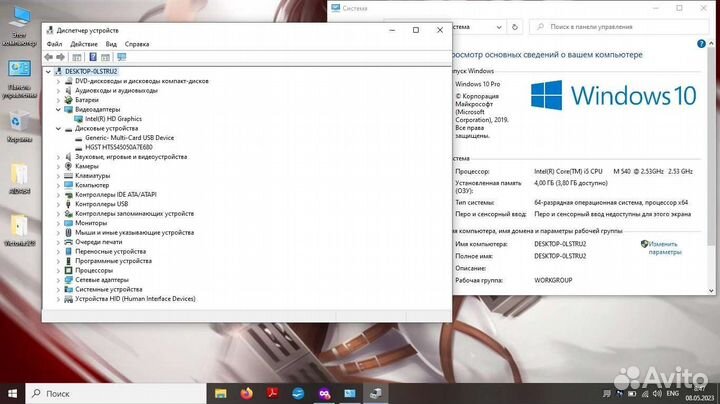The height and width of the screenshot is (404, 720).
Task: Select the Очереди печати icon
Action: click(68, 242)
